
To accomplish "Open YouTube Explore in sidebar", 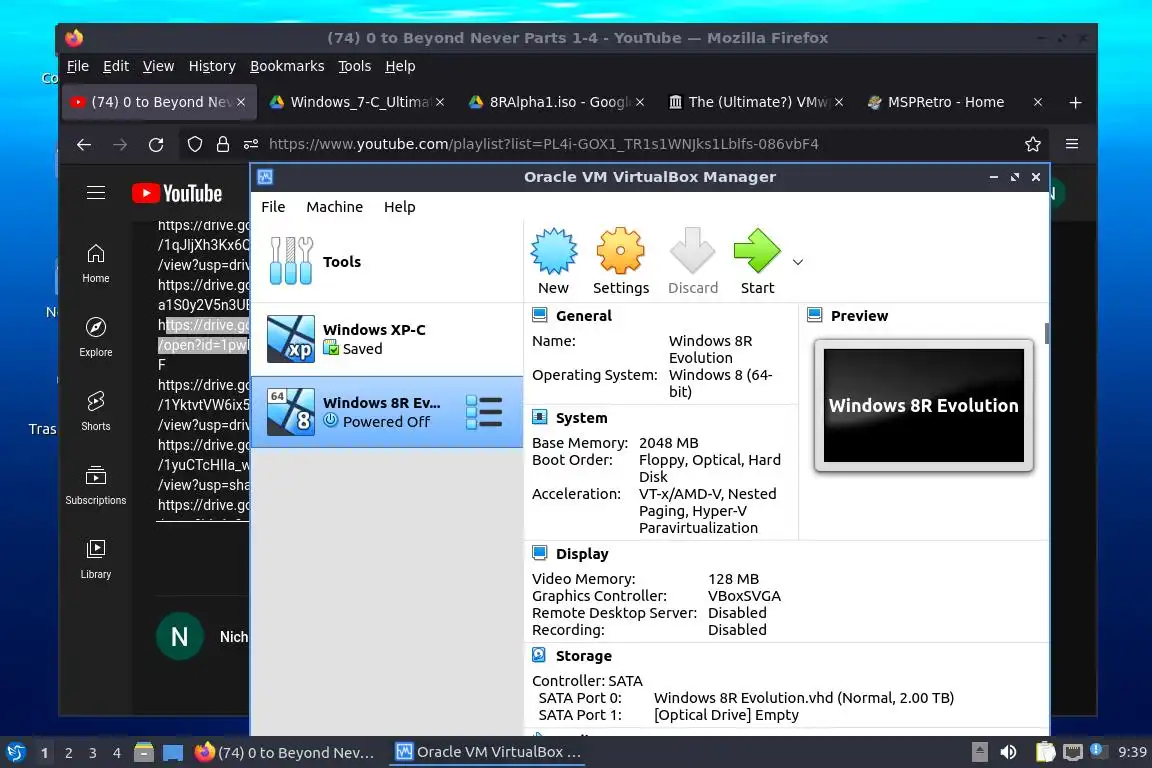I will click(96, 337).
